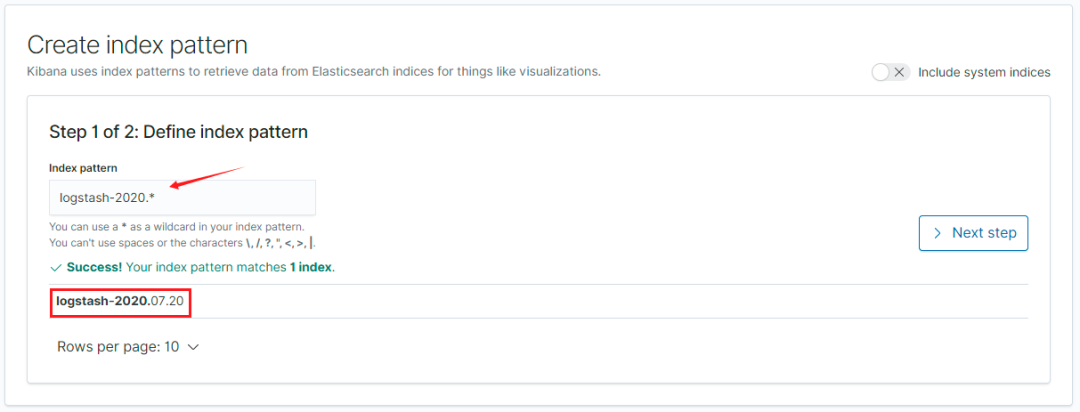This screenshot has height=412, width=1080.
Task: Click the Index pattern input containing logstash-2020.*
Action: (183, 198)
